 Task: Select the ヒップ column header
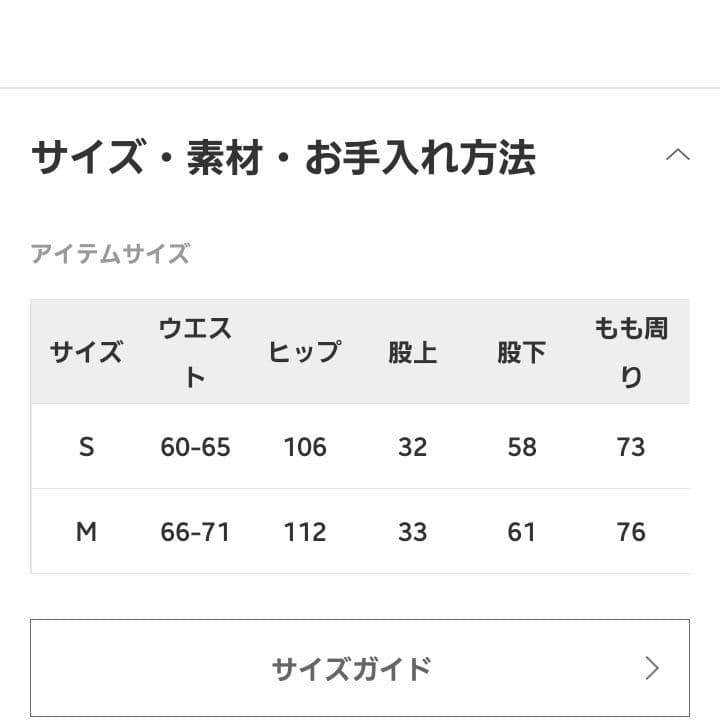304,352
